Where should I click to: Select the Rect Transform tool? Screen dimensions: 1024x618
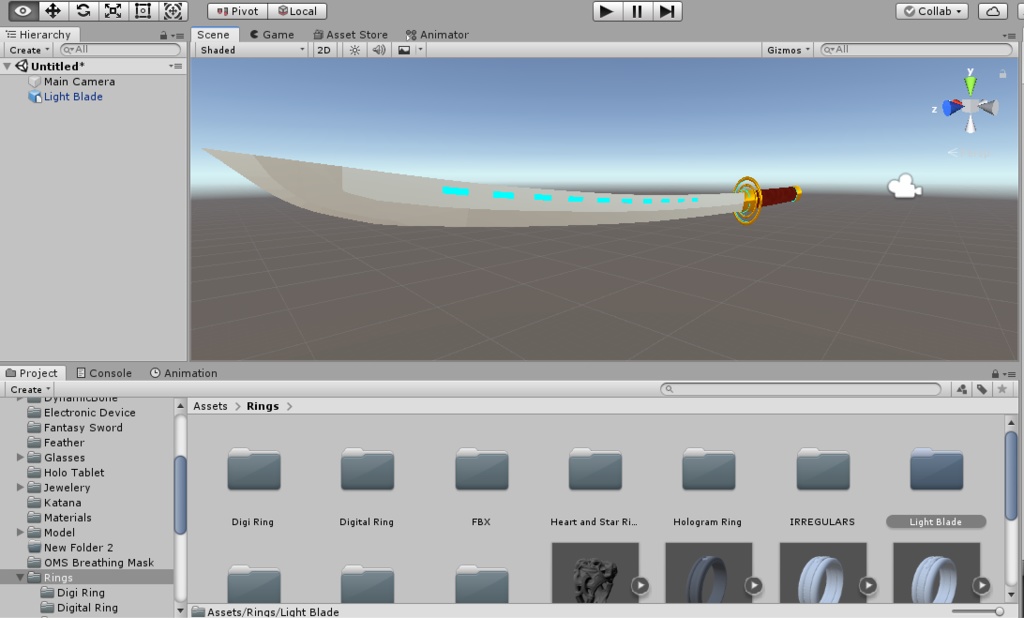point(141,11)
